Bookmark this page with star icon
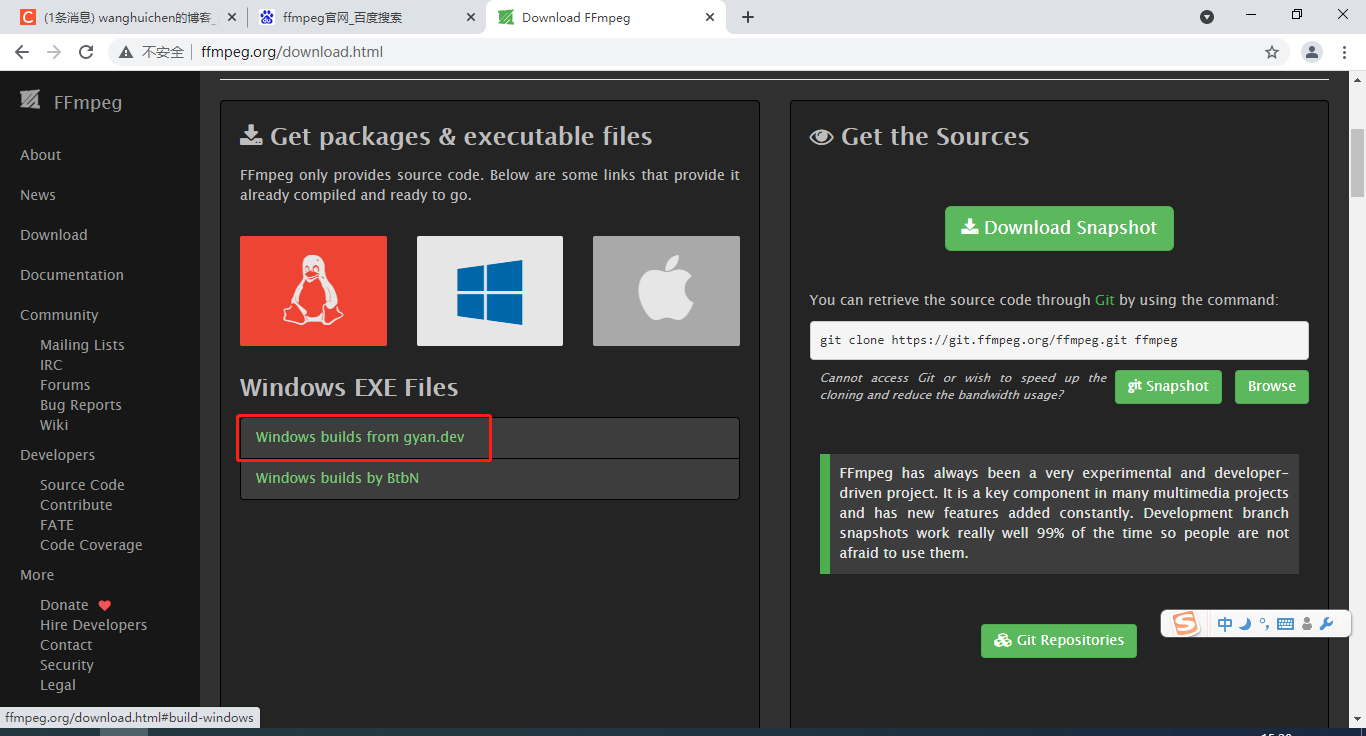Viewport: 1366px width, 736px height. pos(1272,52)
